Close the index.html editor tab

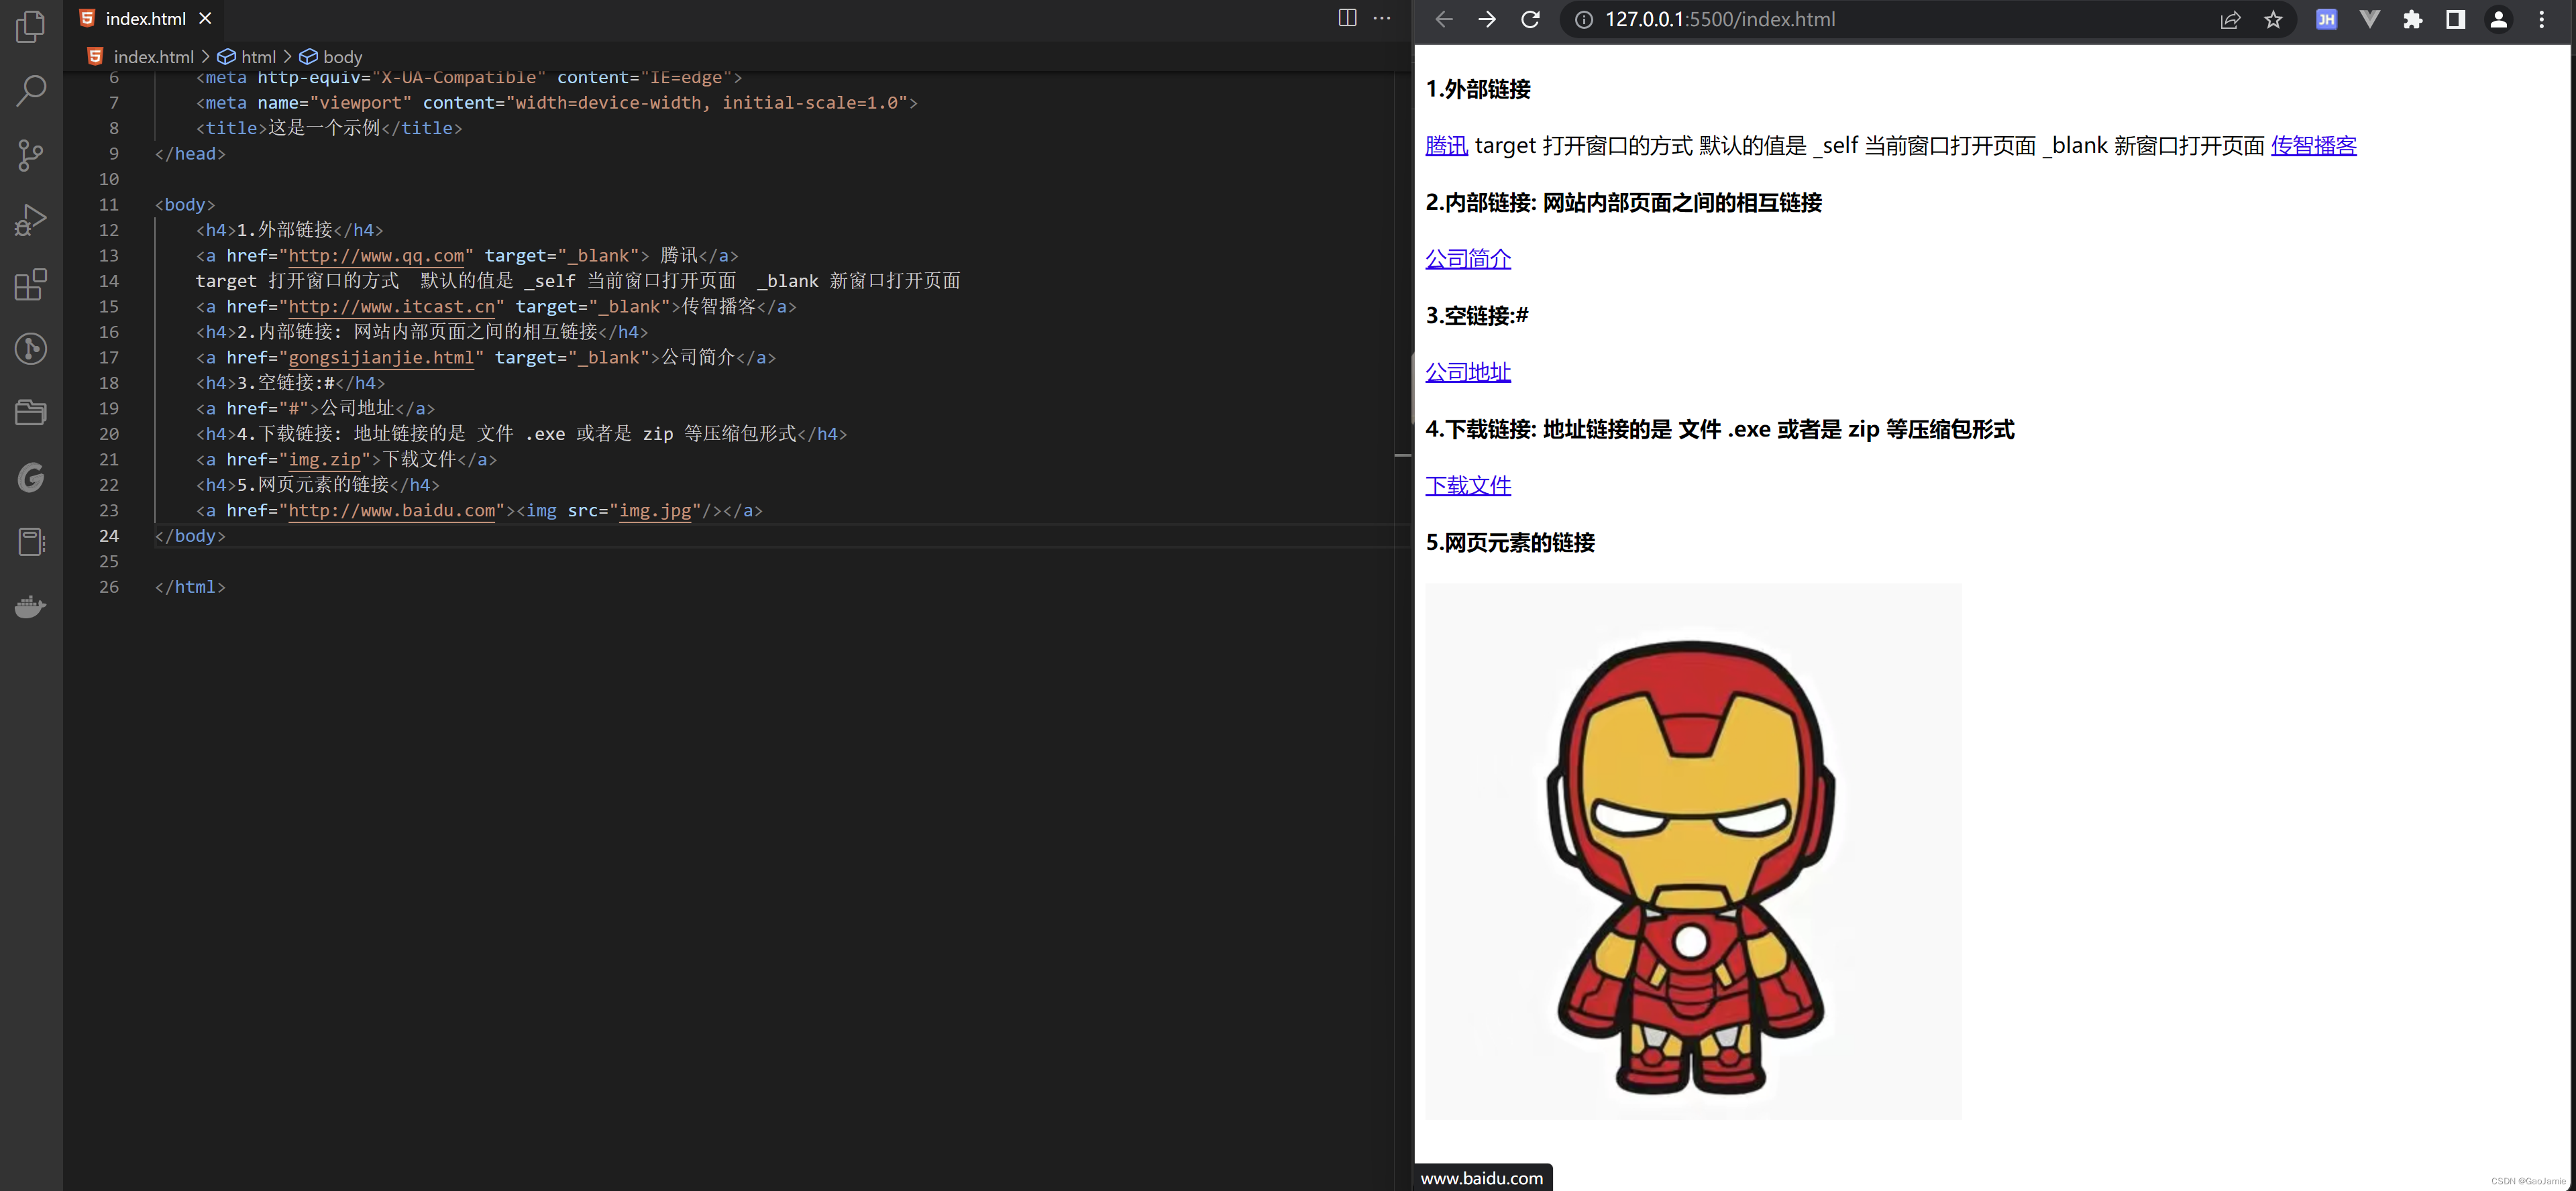click(x=205, y=18)
